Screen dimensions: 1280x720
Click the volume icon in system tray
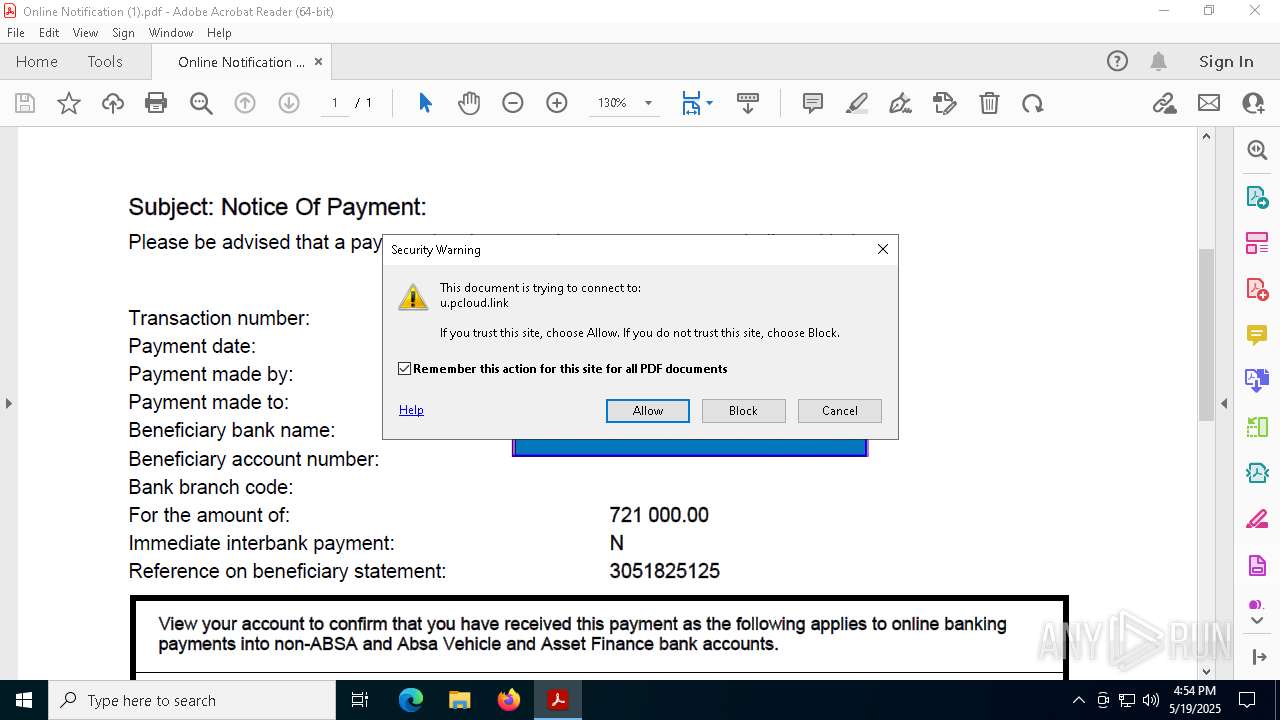pyautogui.click(x=1151, y=700)
